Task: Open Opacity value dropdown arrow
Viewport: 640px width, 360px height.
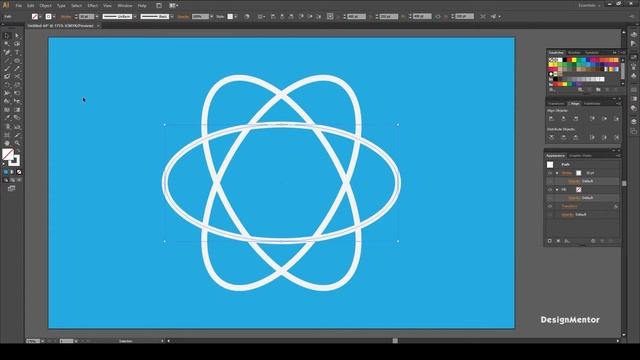Action: pos(211,16)
